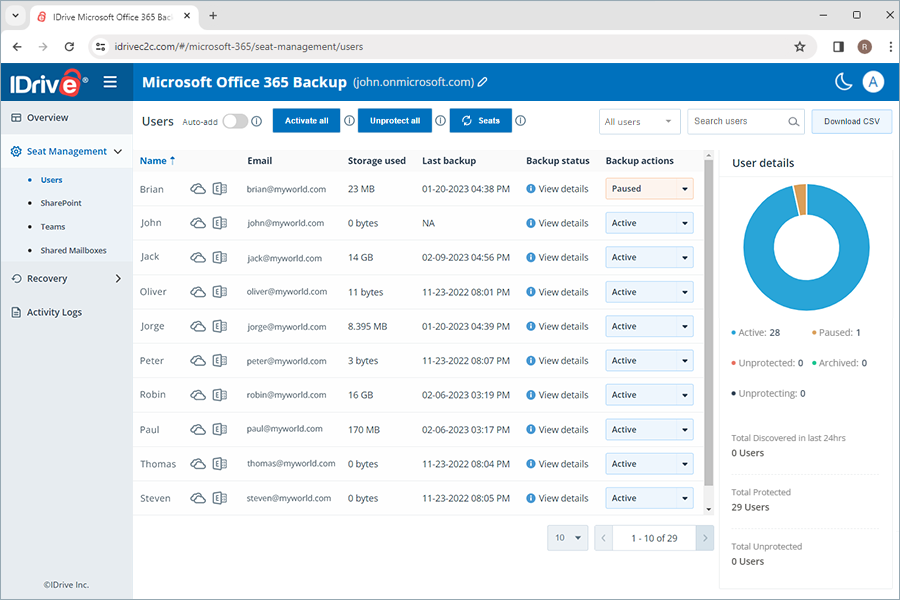Show info about Activate all
This screenshot has width=900, height=600.
349,121
